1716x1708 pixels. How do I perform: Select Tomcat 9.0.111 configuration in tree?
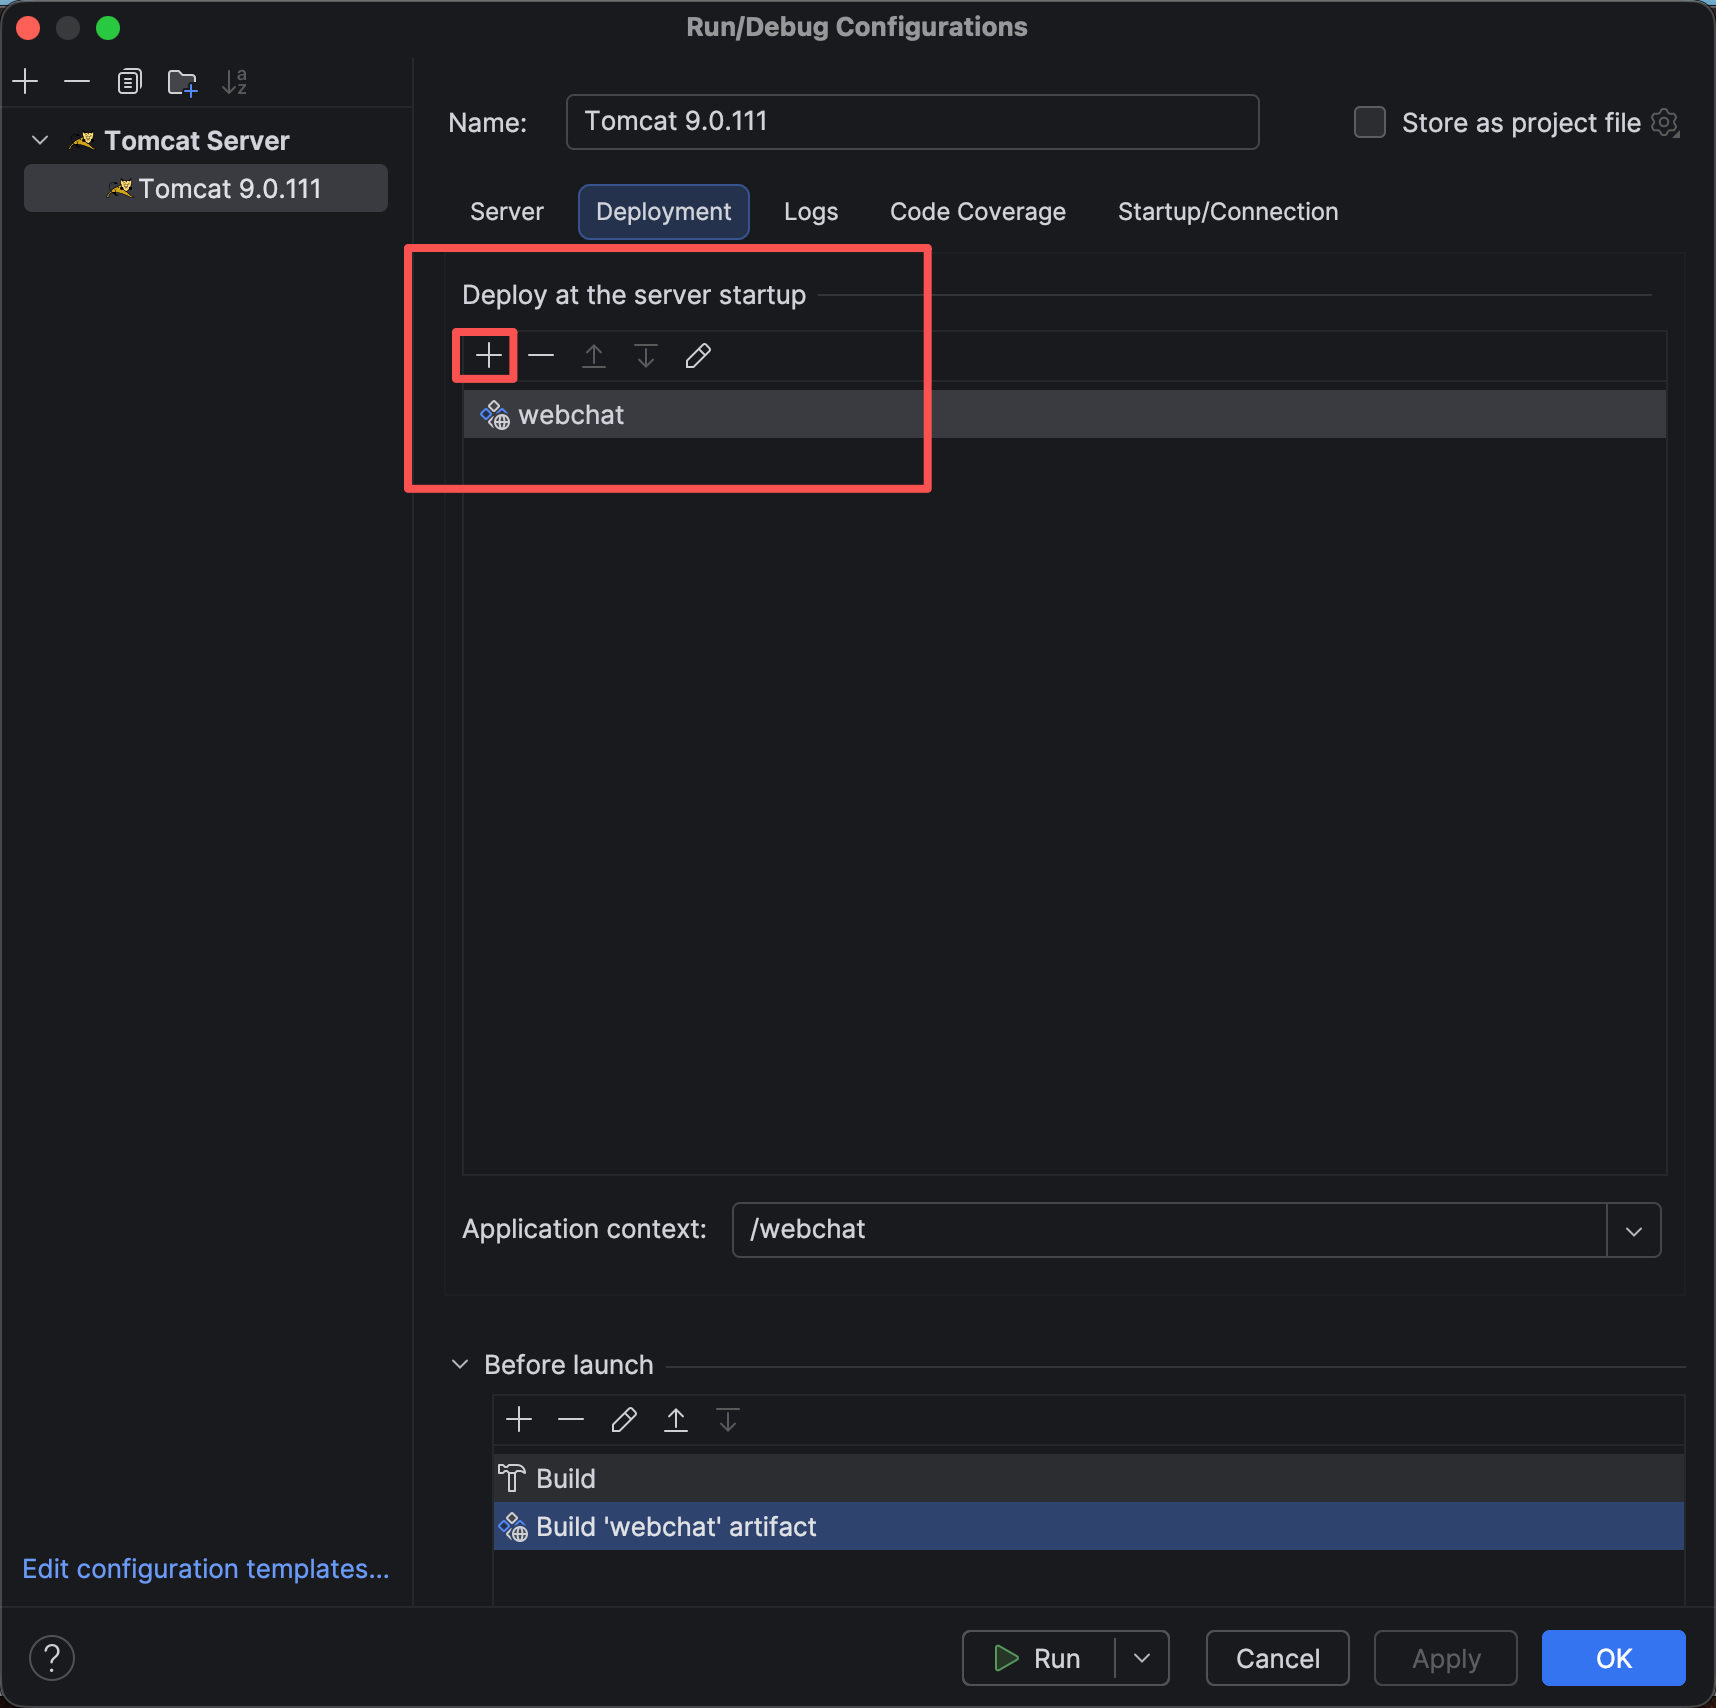(206, 188)
